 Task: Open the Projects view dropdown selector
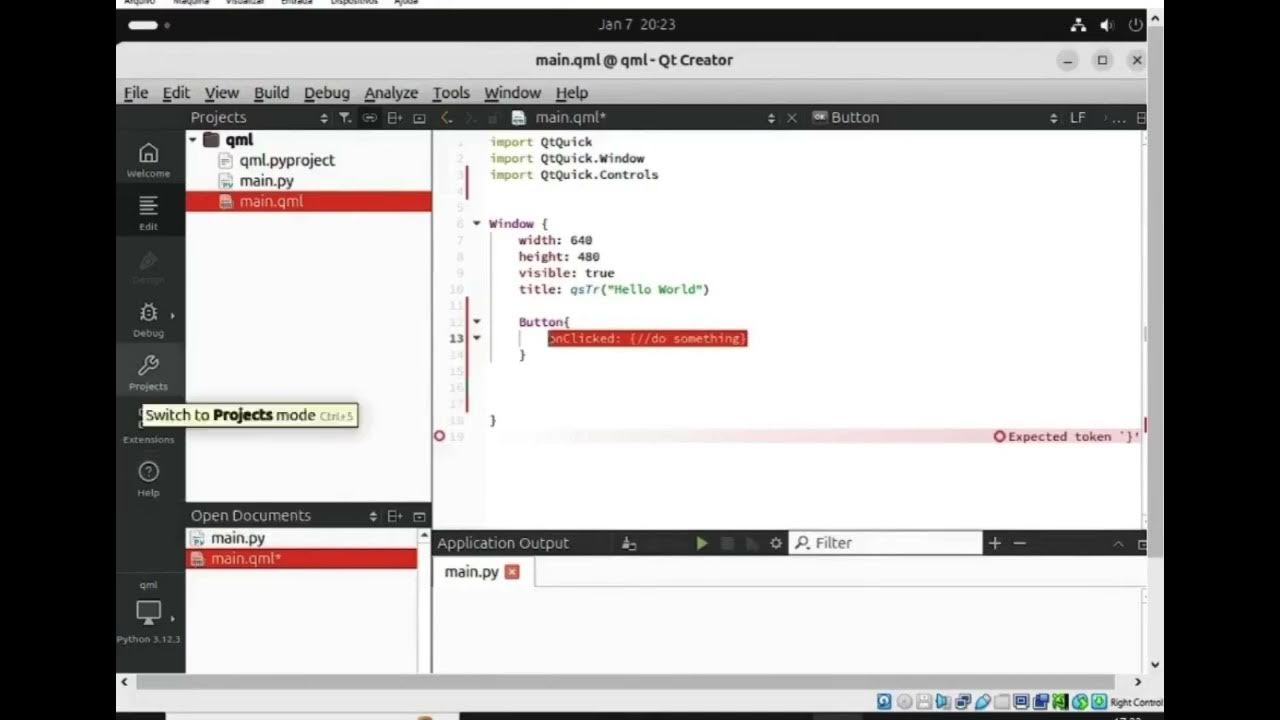tap(323, 118)
